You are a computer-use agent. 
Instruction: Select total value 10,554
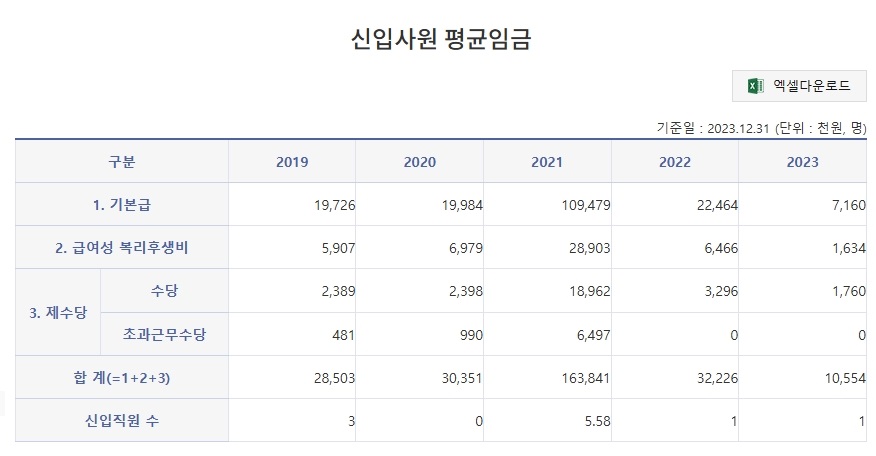pyautogui.click(x=845, y=378)
